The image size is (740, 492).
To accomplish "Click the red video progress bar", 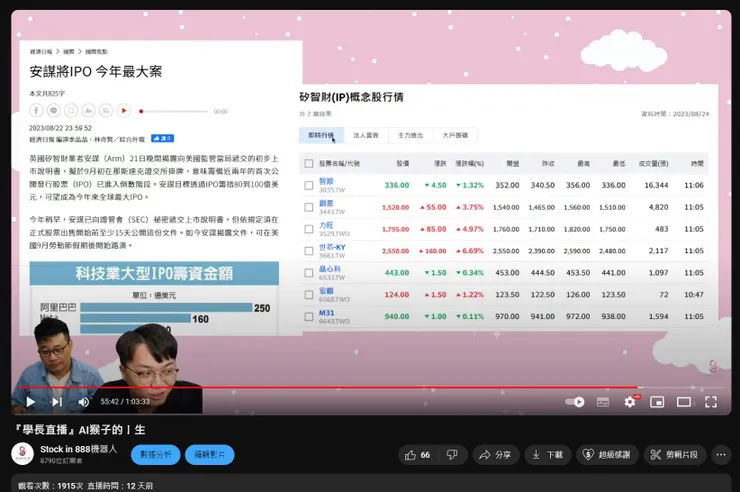I will 328,387.
